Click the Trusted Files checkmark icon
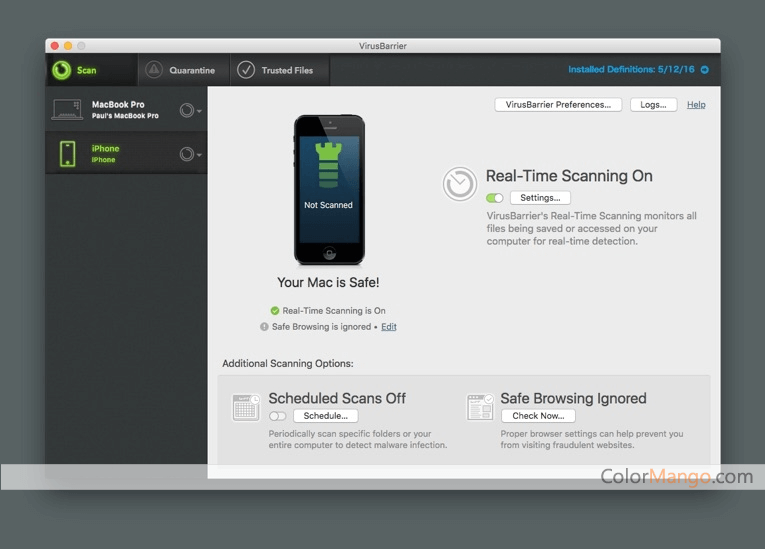 [246, 70]
